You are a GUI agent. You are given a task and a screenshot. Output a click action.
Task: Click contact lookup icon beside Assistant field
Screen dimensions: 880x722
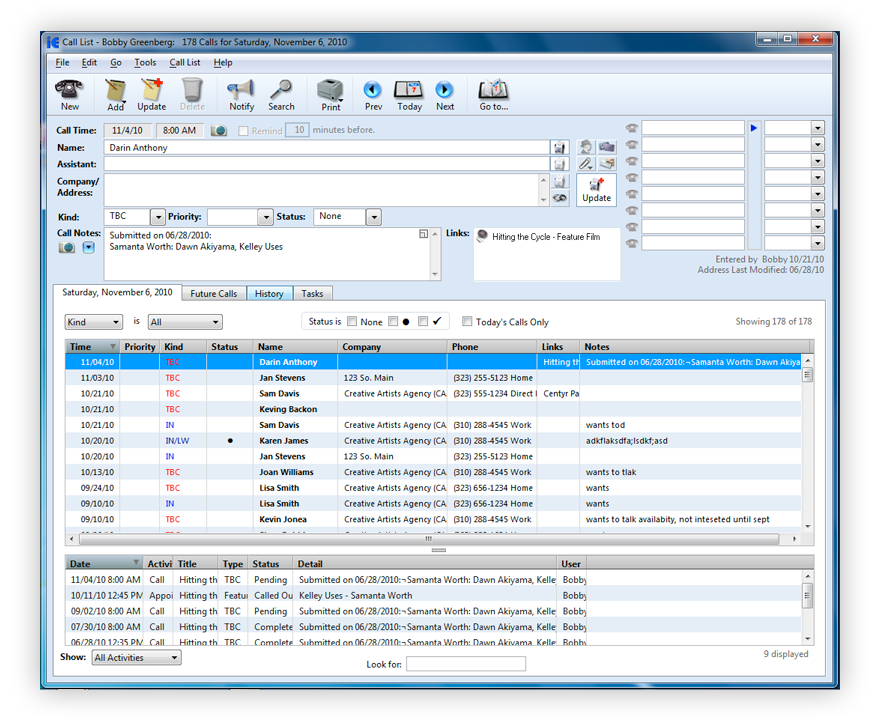(x=560, y=164)
